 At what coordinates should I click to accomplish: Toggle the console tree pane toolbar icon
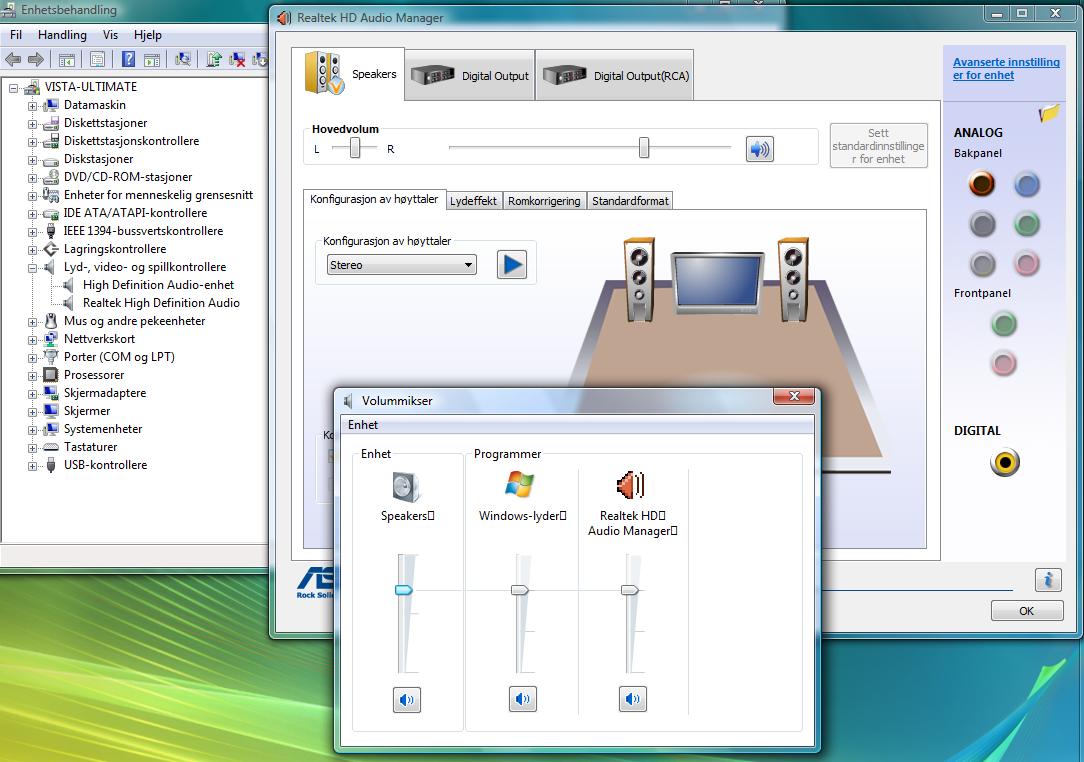click(x=67, y=60)
